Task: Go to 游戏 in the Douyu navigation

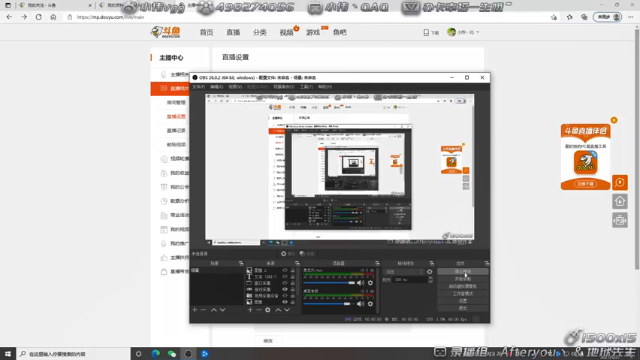Action: tap(313, 32)
